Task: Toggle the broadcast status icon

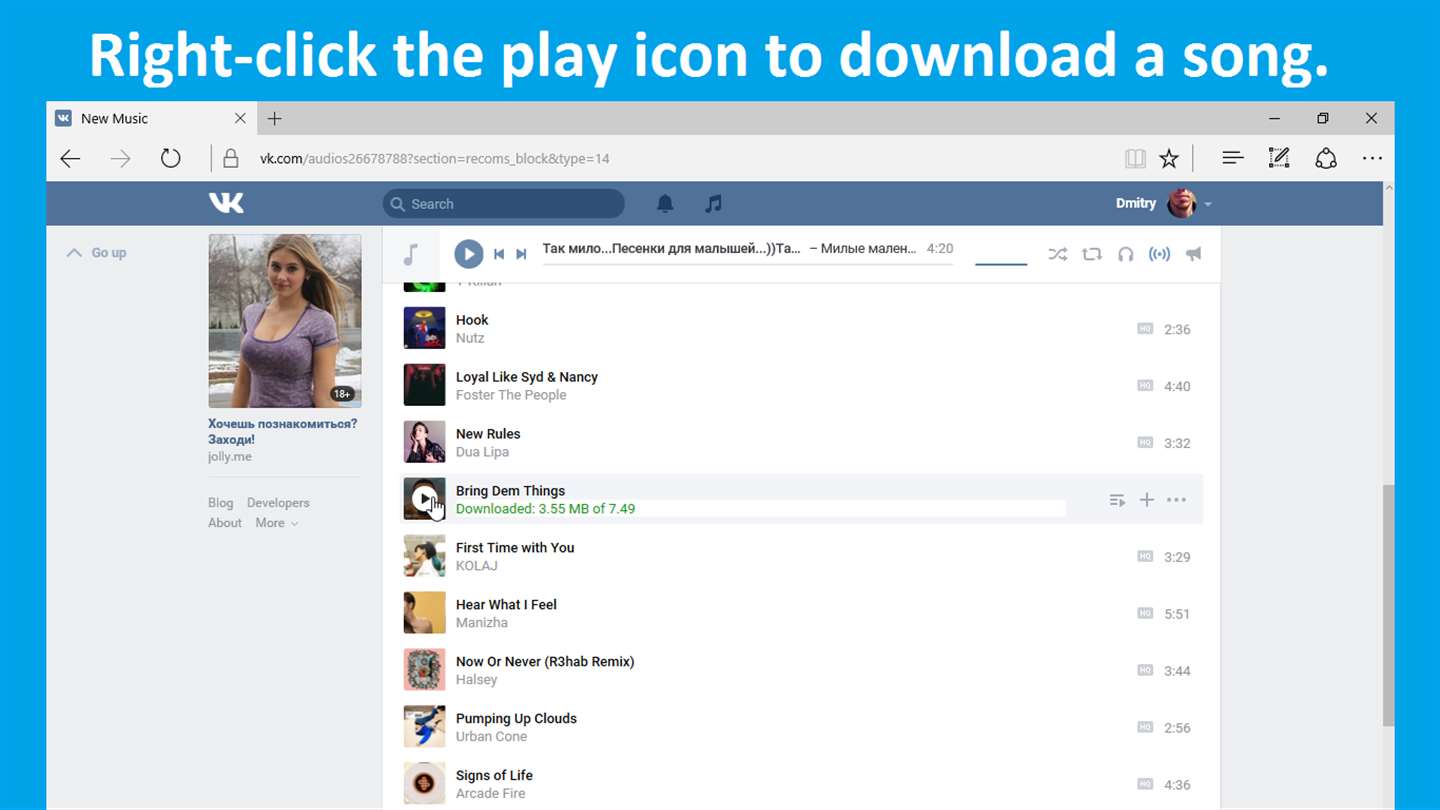Action: [1159, 254]
